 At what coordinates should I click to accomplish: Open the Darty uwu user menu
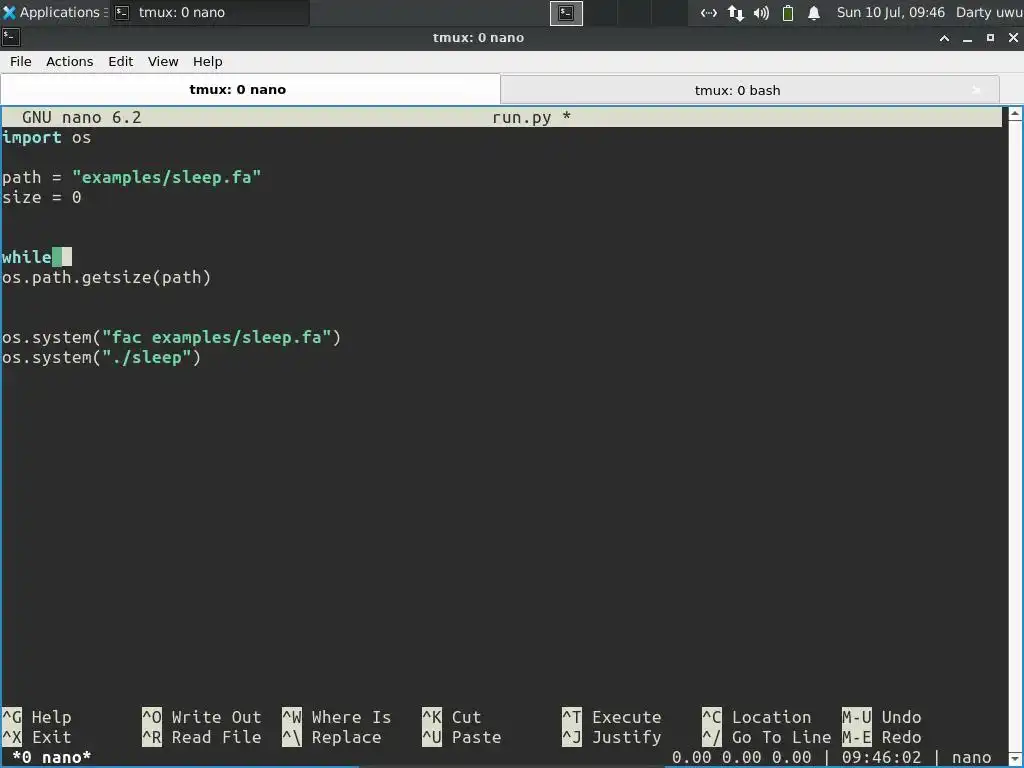coord(989,12)
